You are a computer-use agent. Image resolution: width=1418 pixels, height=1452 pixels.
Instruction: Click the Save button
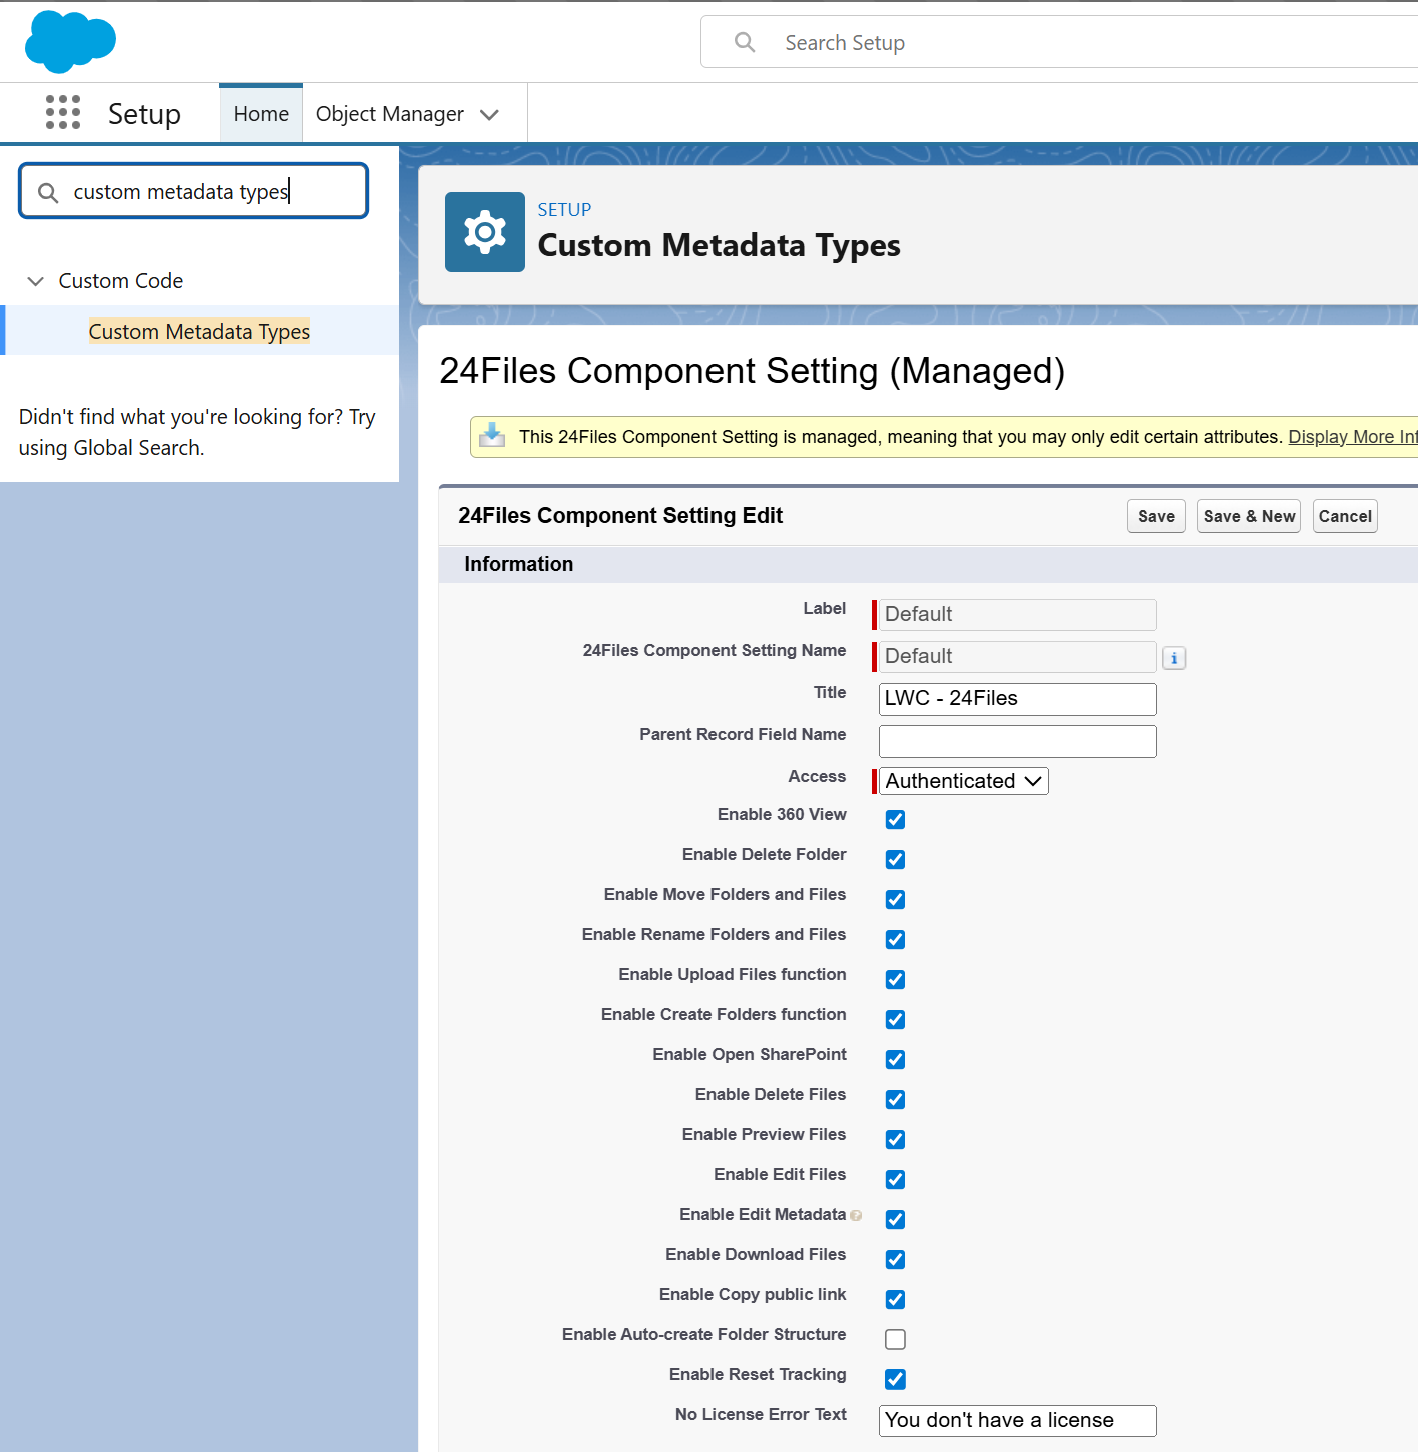tap(1156, 516)
